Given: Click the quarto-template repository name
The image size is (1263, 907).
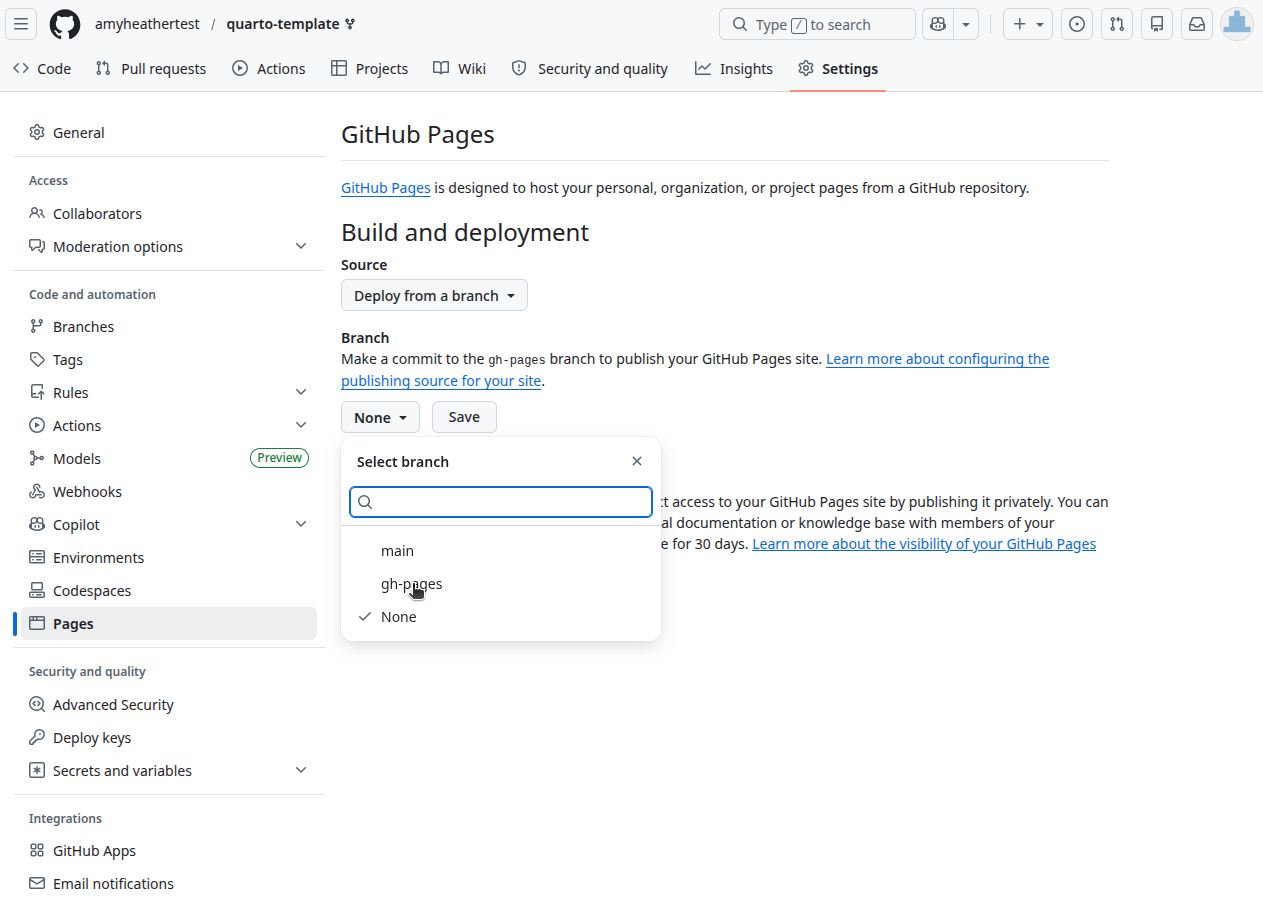Looking at the screenshot, I should coord(283,24).
